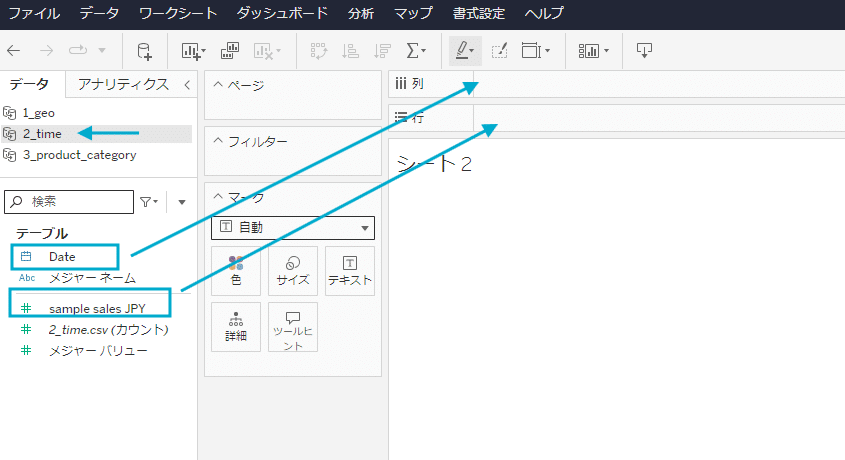Switch to the データ pane tab
The height and width of the screenshot is (460, 845).
point(30,84)
